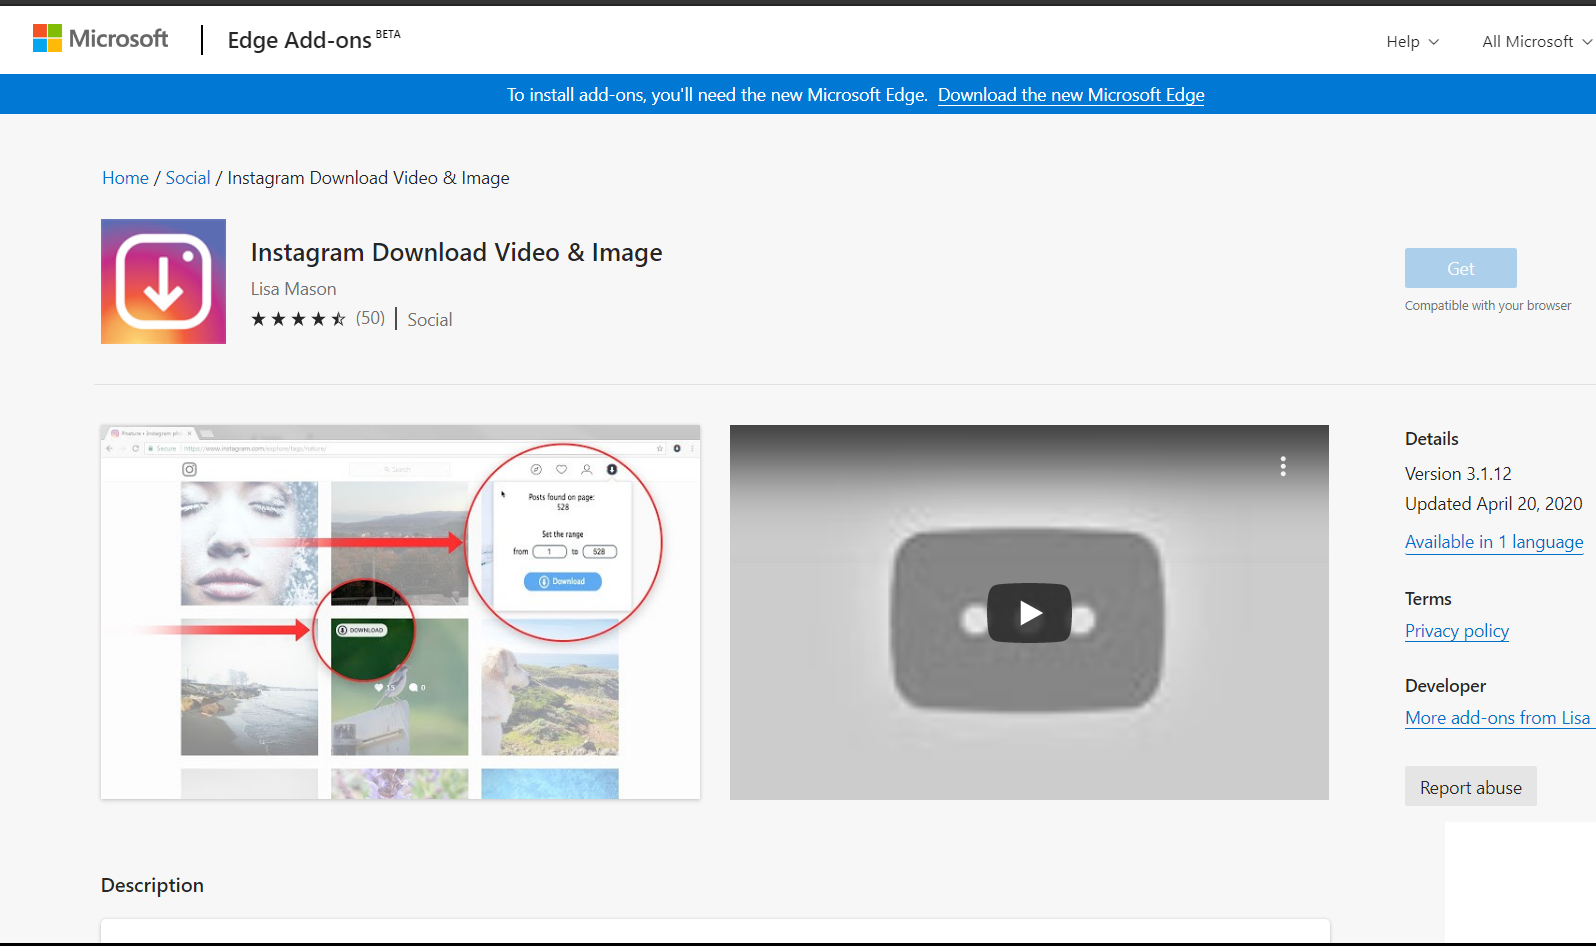The height and width of the screenshot is (946, 1596).
Task: Go to Home breadcrumb
Action: [125, 178]
